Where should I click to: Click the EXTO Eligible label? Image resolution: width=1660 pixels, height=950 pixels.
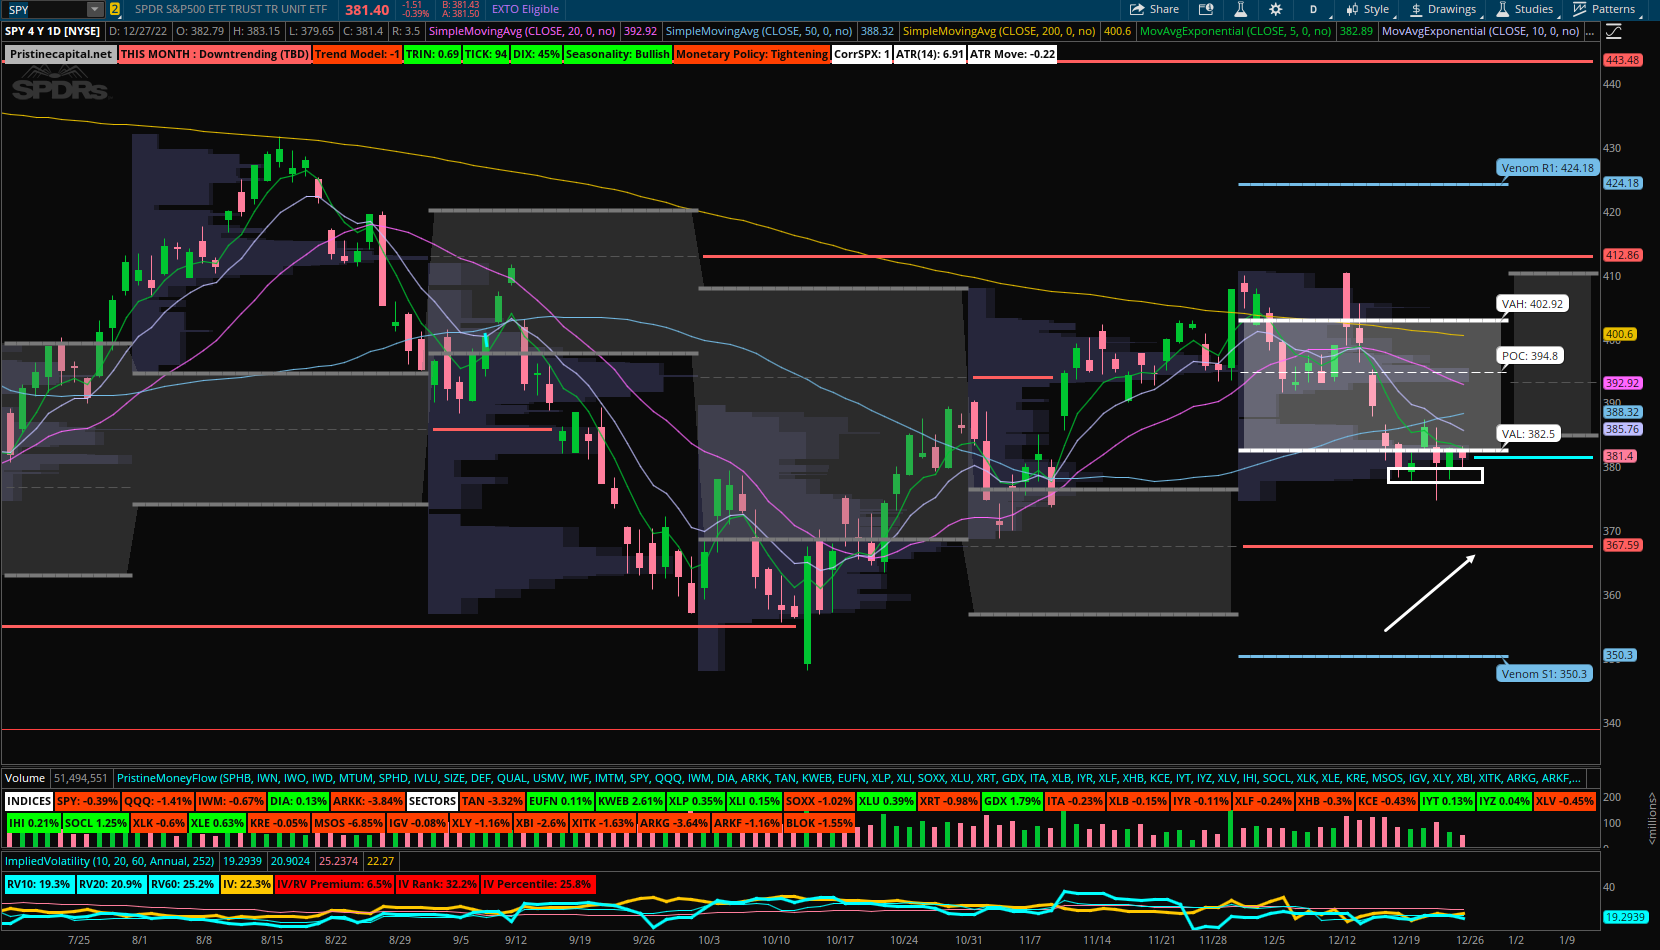pyautogui.click(x=525, y=9)
